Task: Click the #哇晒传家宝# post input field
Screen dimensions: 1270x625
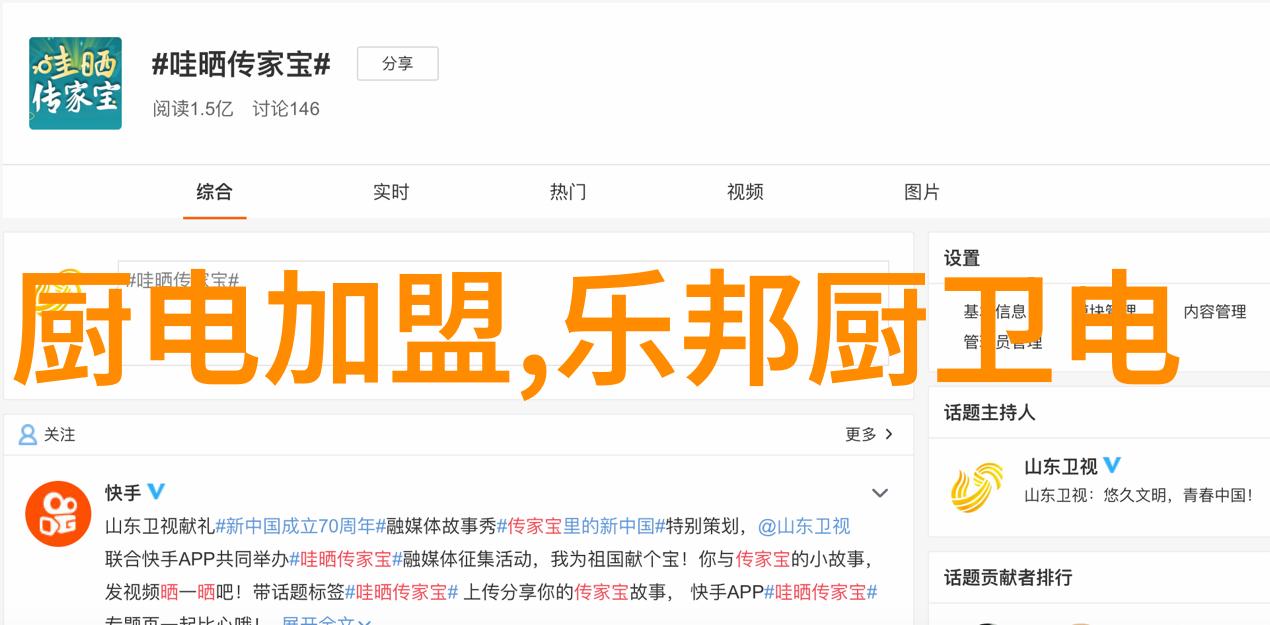Action: 503,281
